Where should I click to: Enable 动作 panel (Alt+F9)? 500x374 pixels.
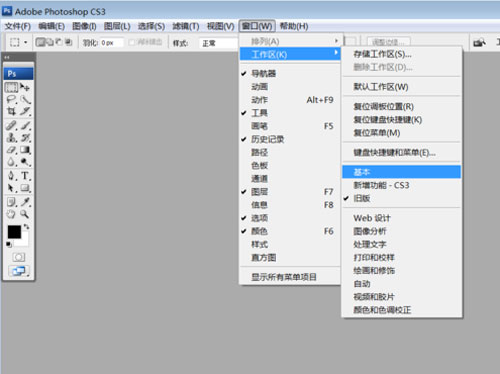(x=290, y=100)
